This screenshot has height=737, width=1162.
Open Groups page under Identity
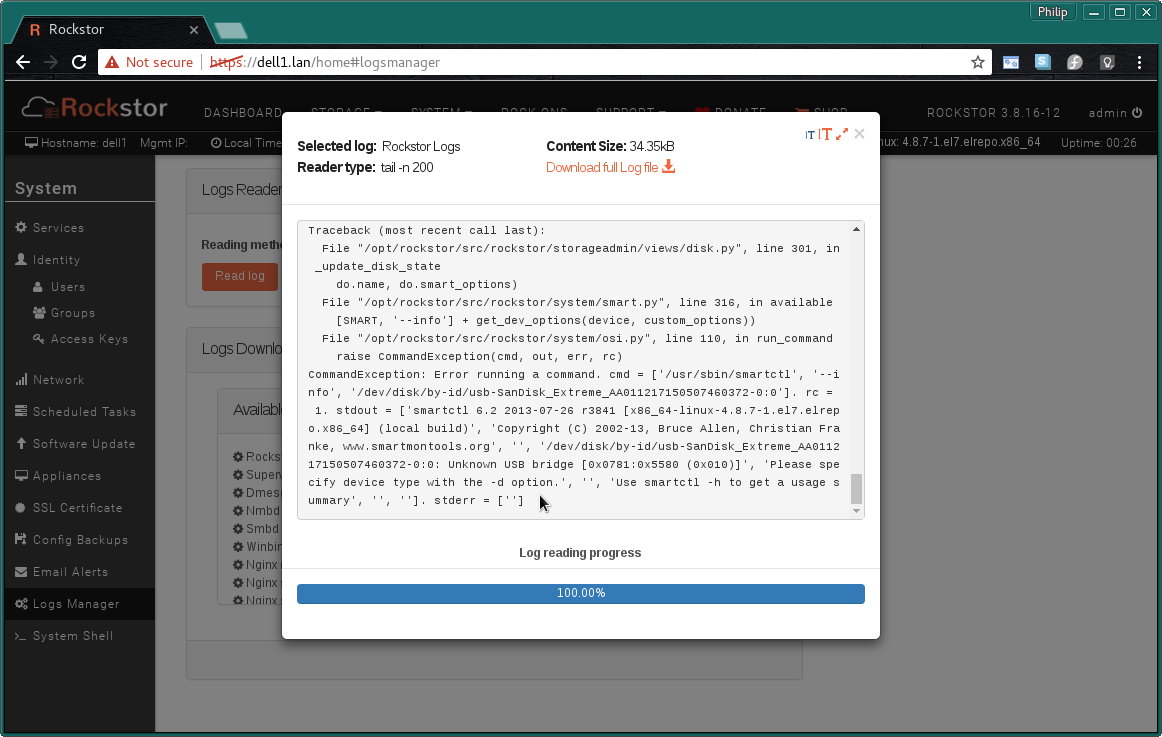click(x=64, y=313)
